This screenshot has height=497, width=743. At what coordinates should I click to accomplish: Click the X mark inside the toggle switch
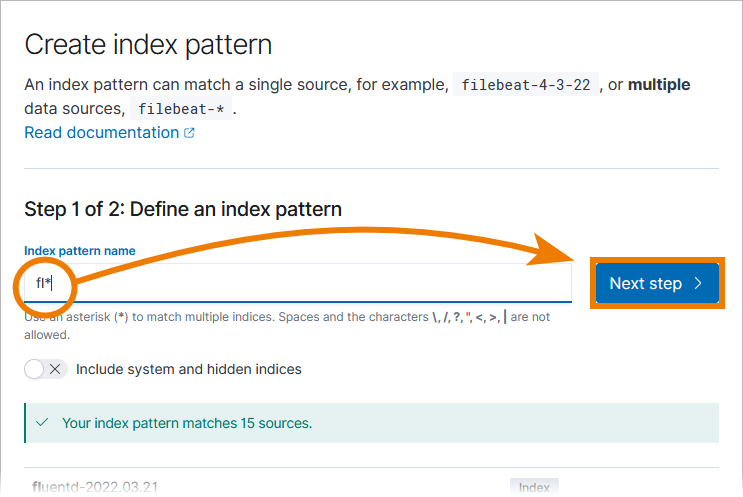(x=55, y=369)
